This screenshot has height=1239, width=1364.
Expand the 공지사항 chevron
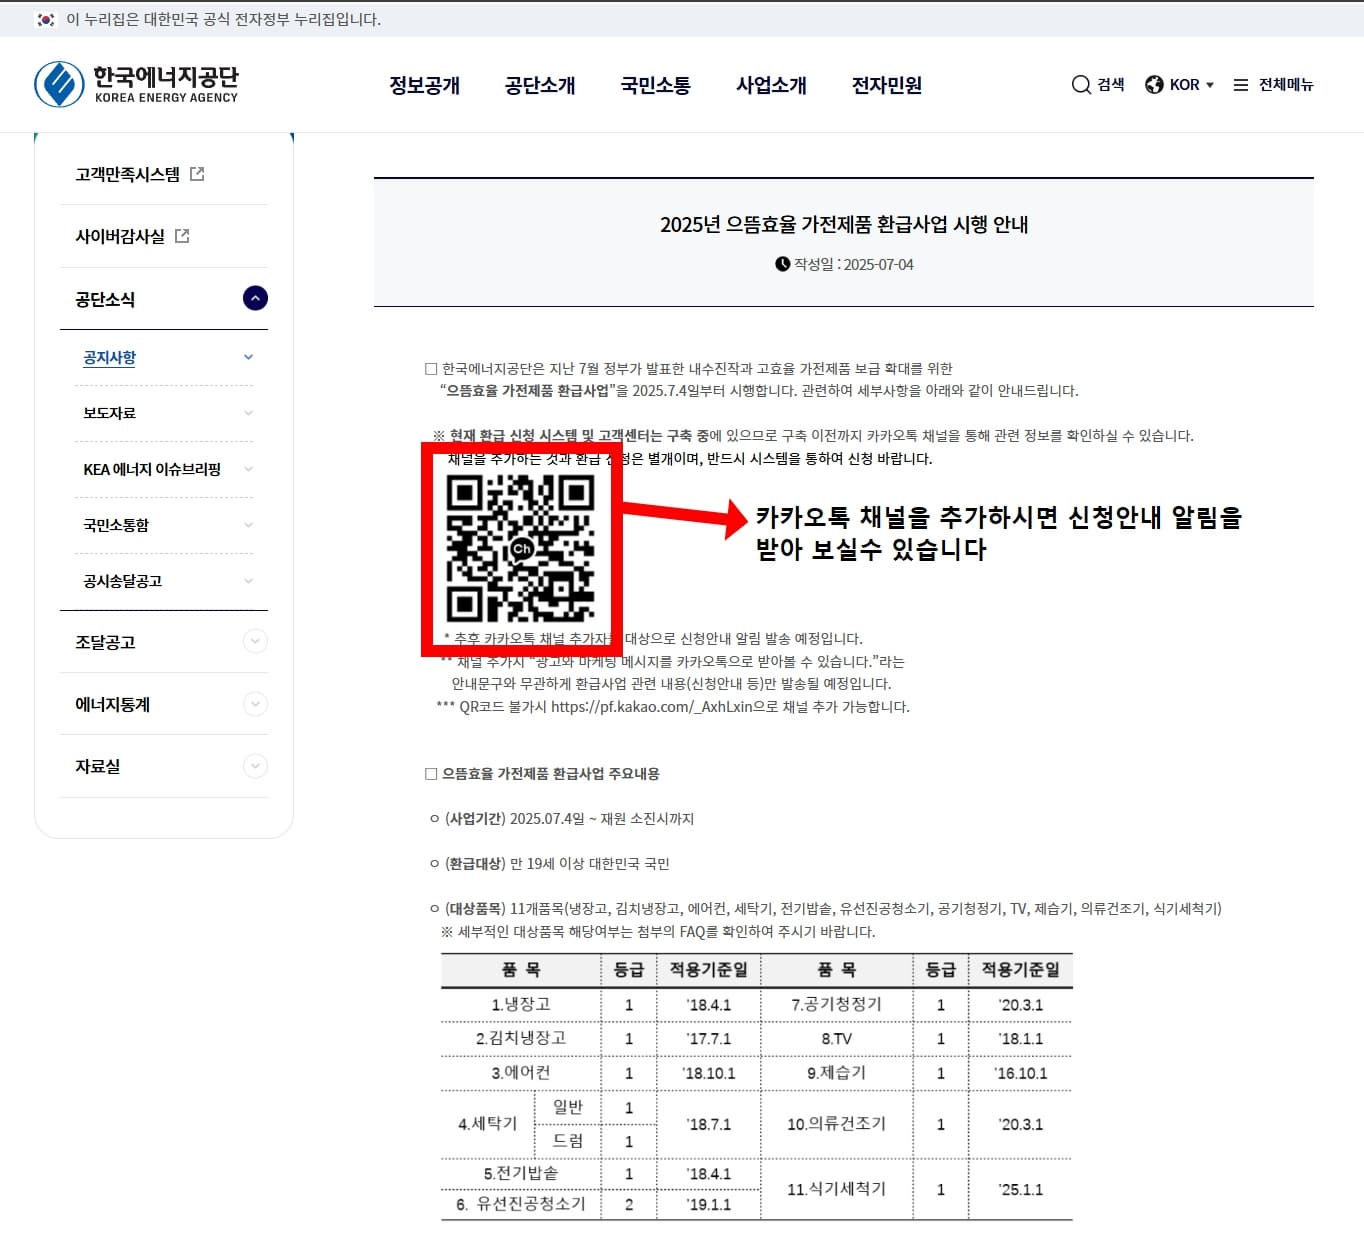[248, 357]
